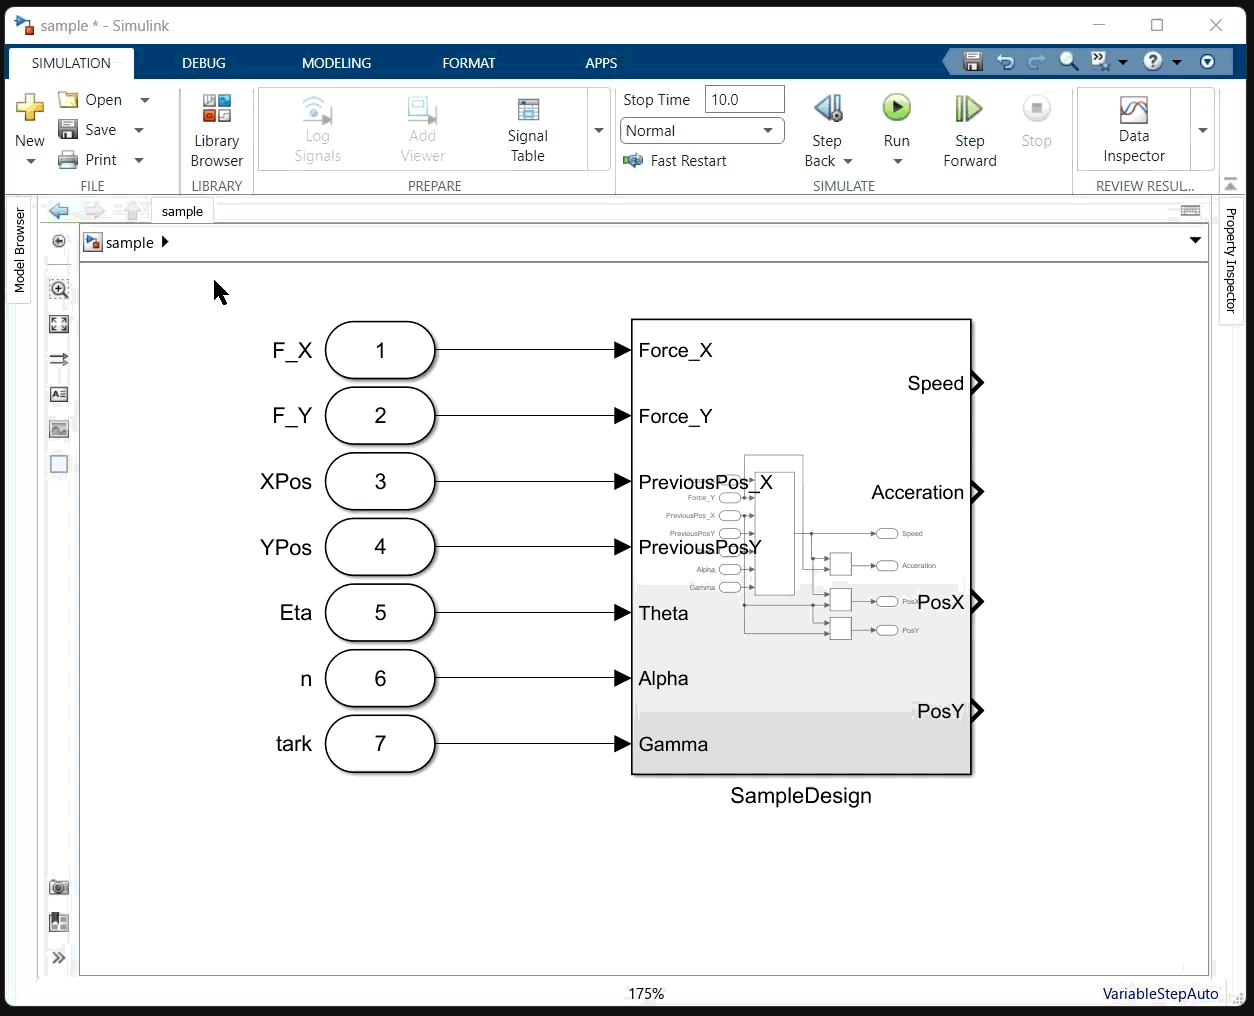The image size is (1254, 1016).
Task: Expand the Review Results gallery arrow
Action: (x=1203, y=130)
